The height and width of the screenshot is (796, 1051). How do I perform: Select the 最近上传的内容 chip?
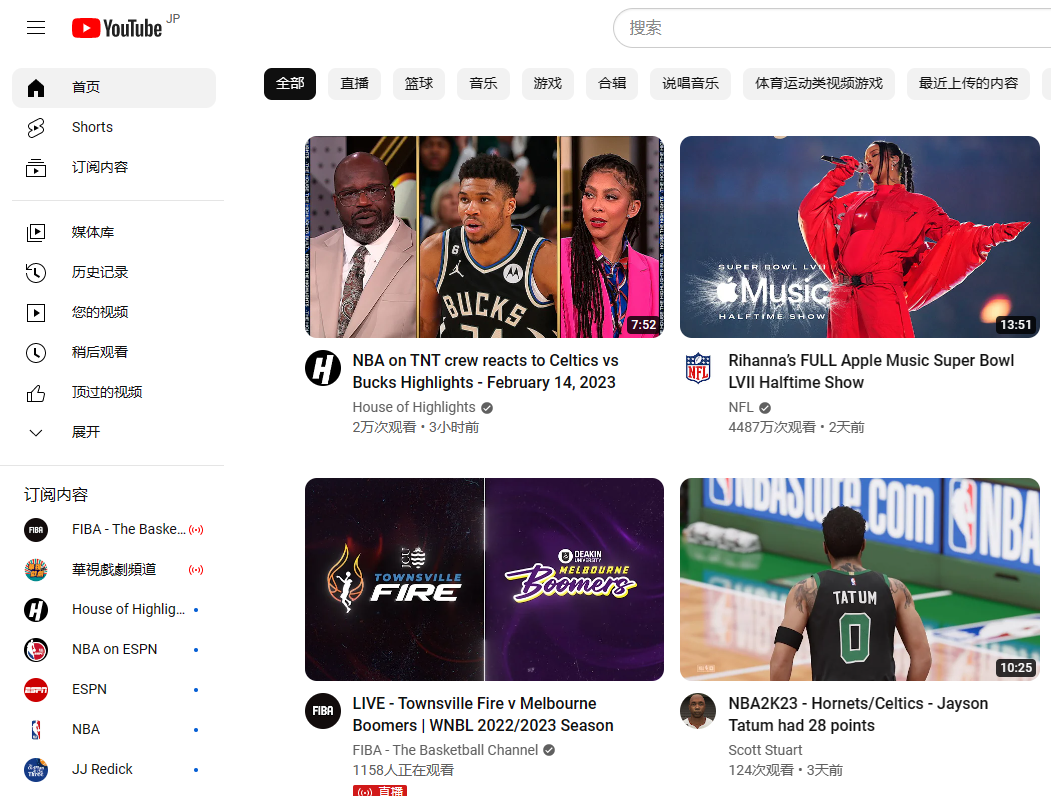pos(969,84)
